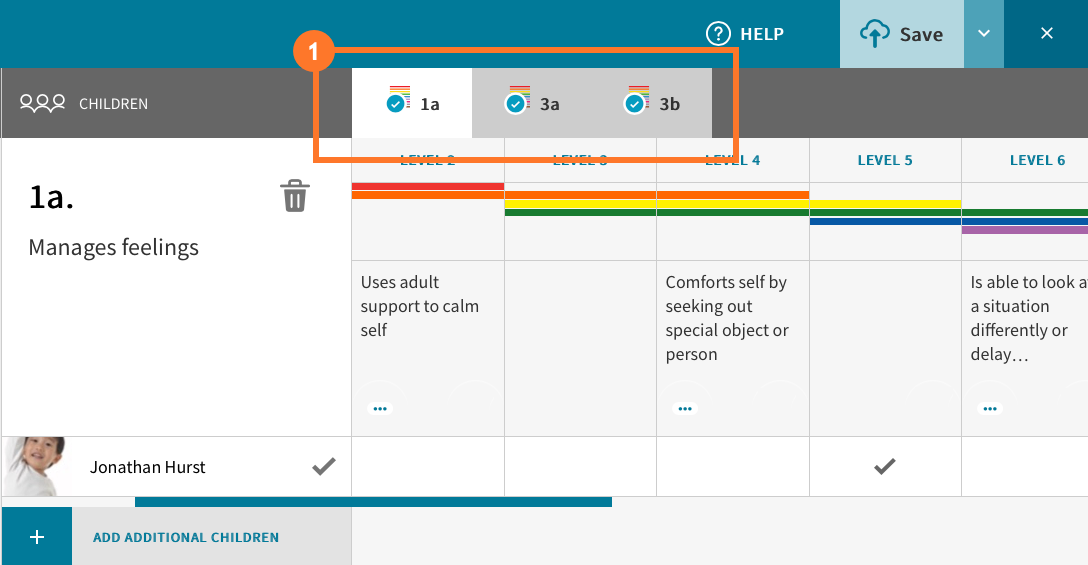
Task: Click Jonathan Hurst's photo thumbnail
Action: (x=35, y=466)
